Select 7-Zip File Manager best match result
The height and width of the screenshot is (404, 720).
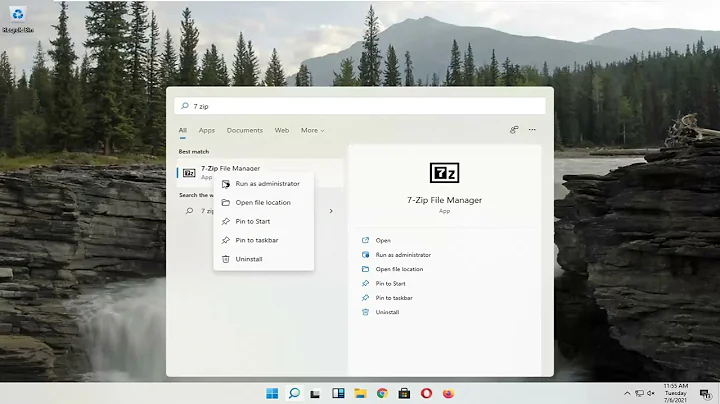[260, 173]
